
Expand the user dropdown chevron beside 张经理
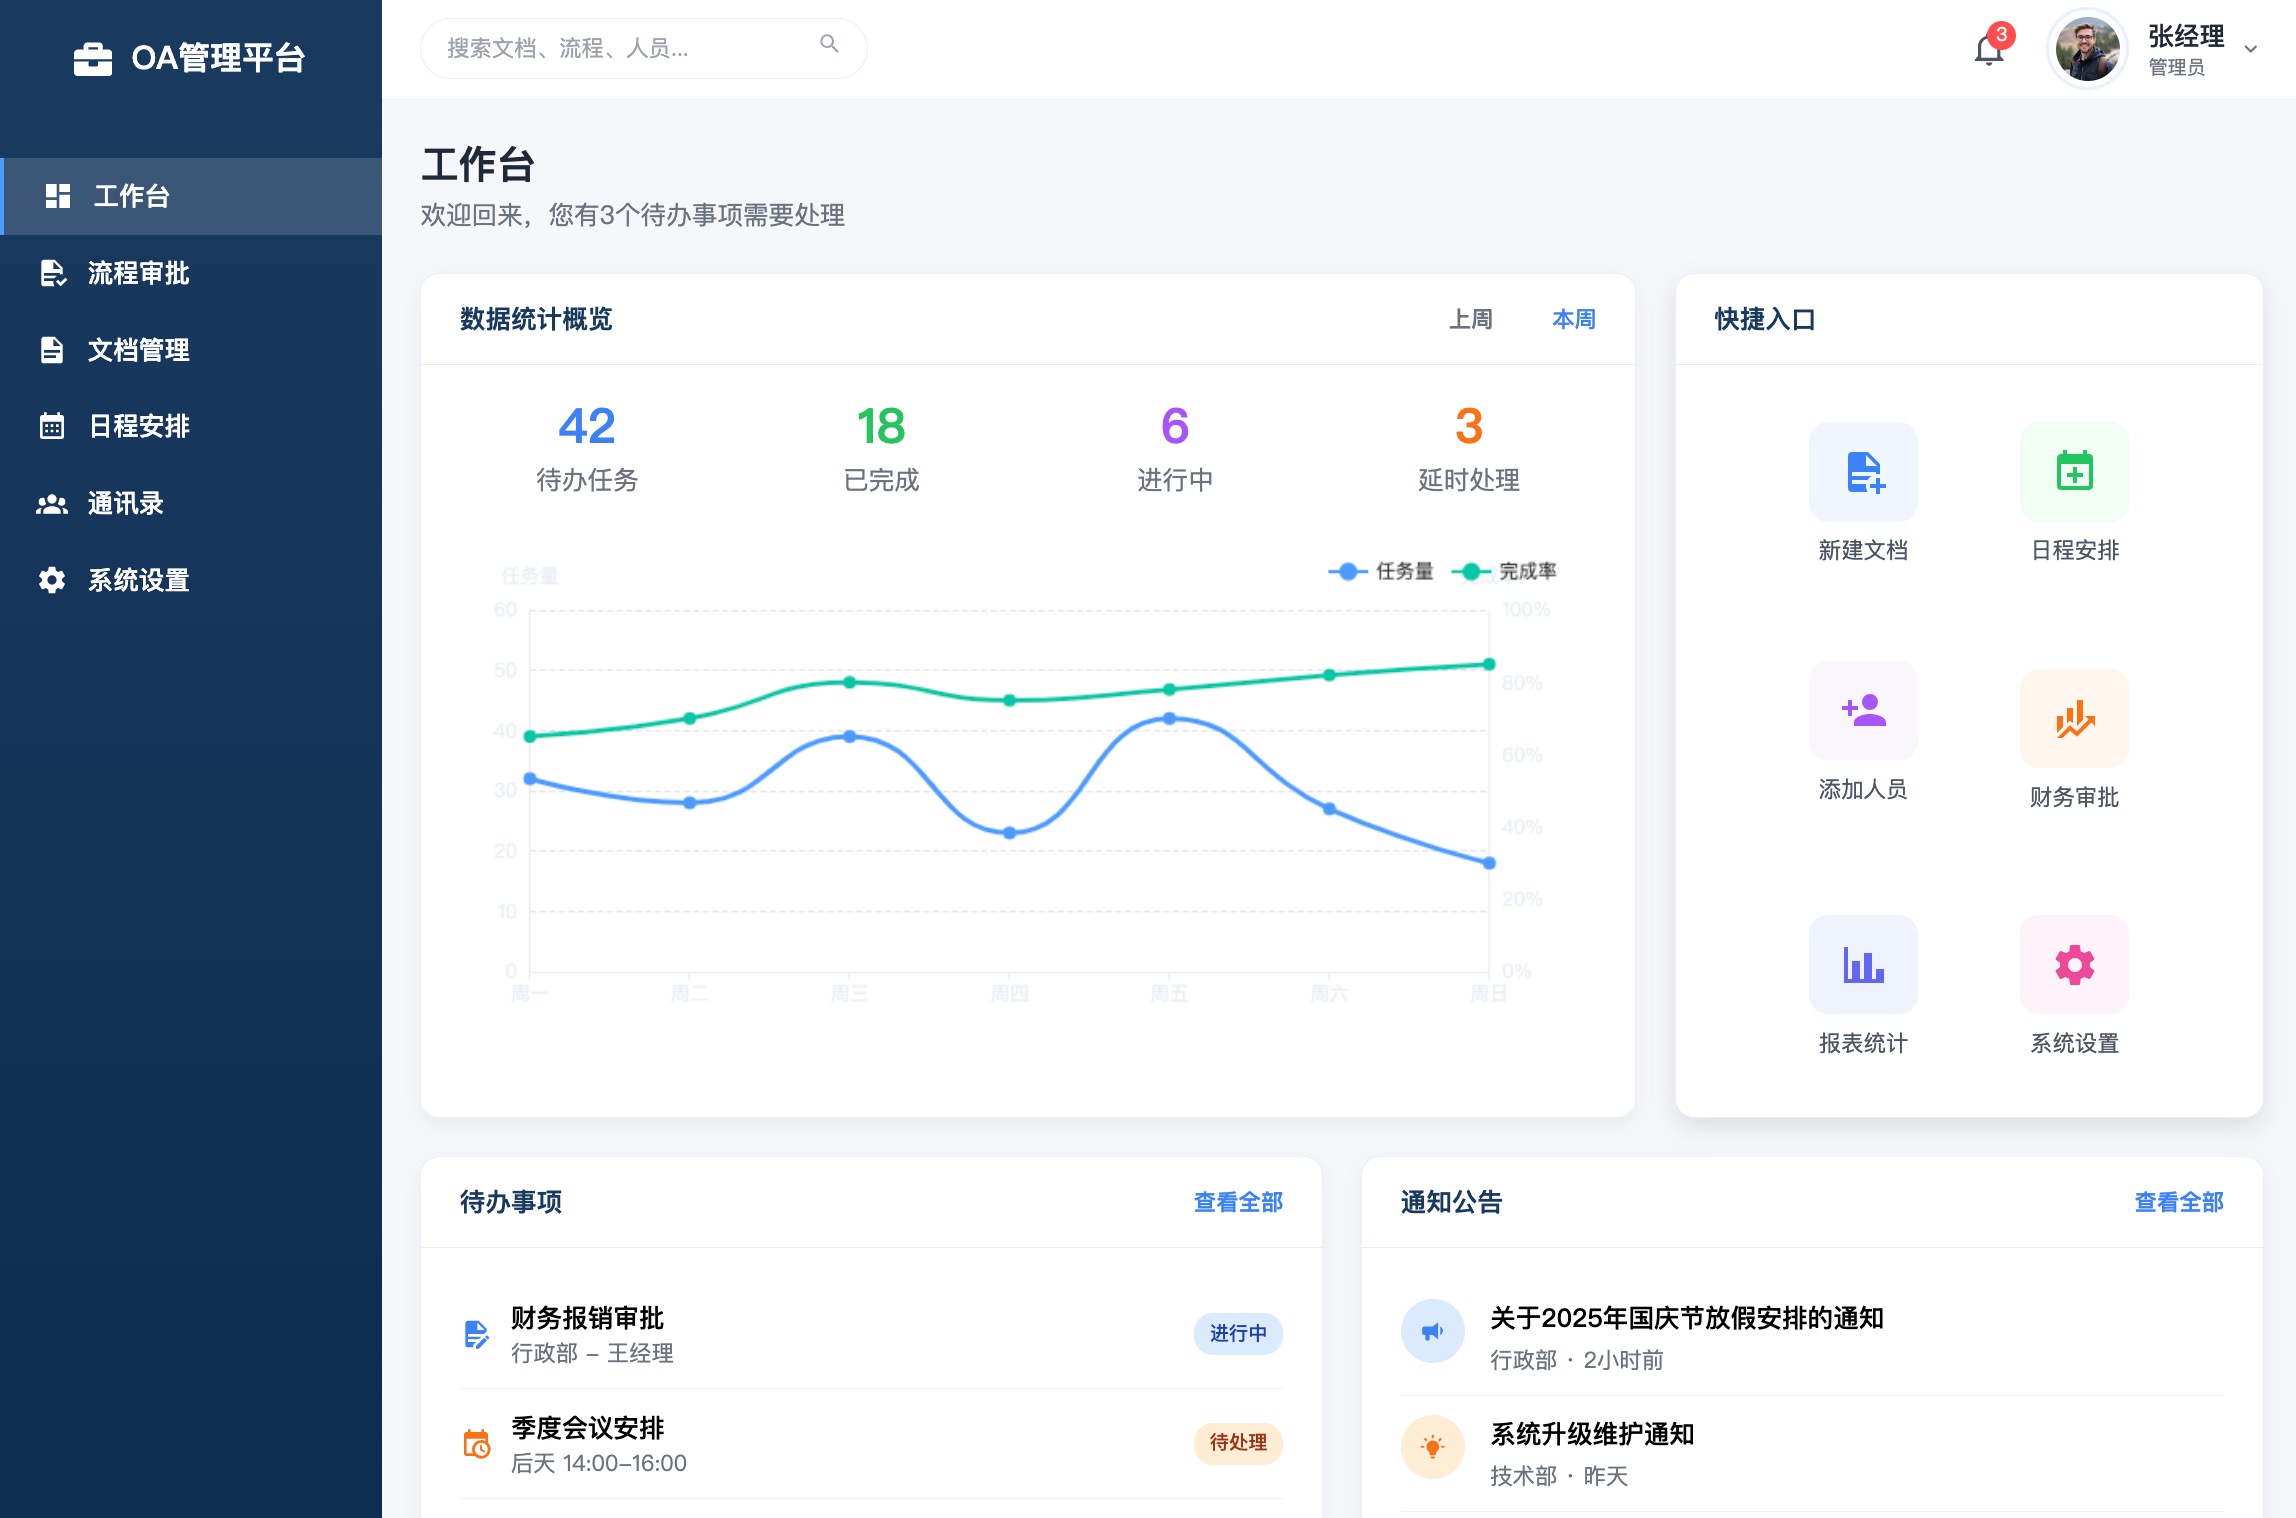coord(2251,49)
